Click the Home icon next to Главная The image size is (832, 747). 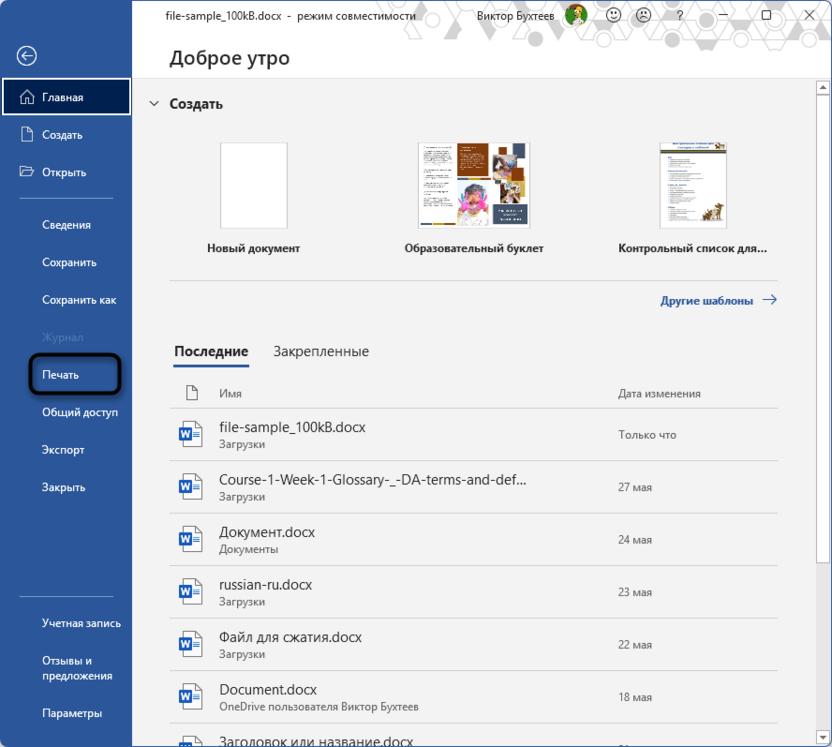click(x=27, y=97)
